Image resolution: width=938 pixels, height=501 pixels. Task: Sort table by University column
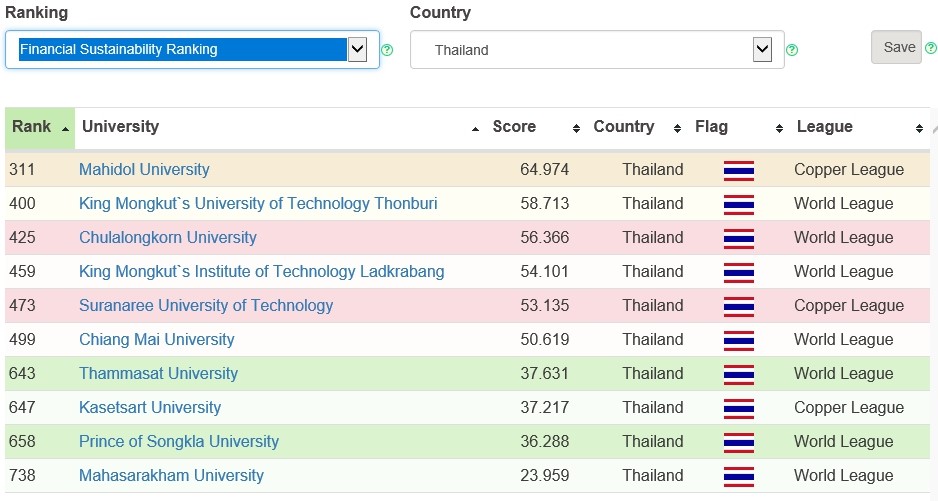pos(280,127)
